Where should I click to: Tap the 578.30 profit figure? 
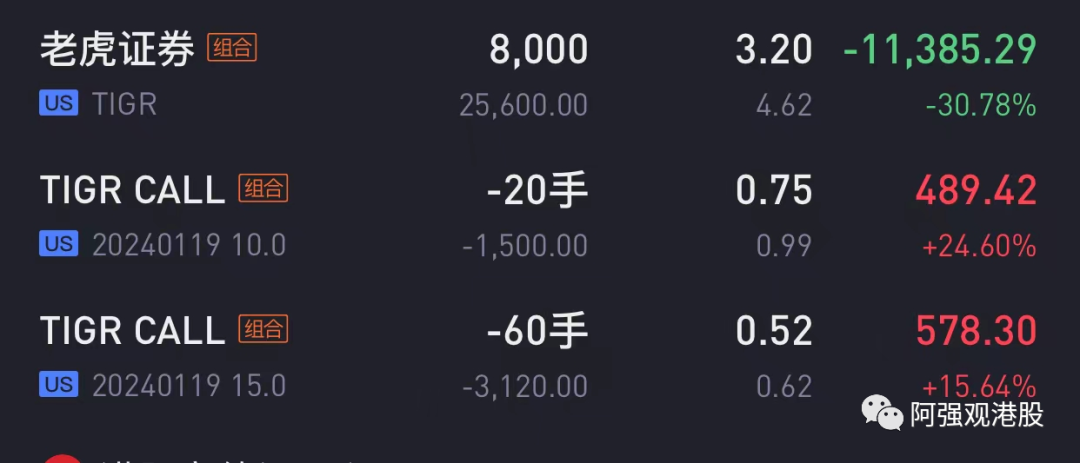(976, 330)
